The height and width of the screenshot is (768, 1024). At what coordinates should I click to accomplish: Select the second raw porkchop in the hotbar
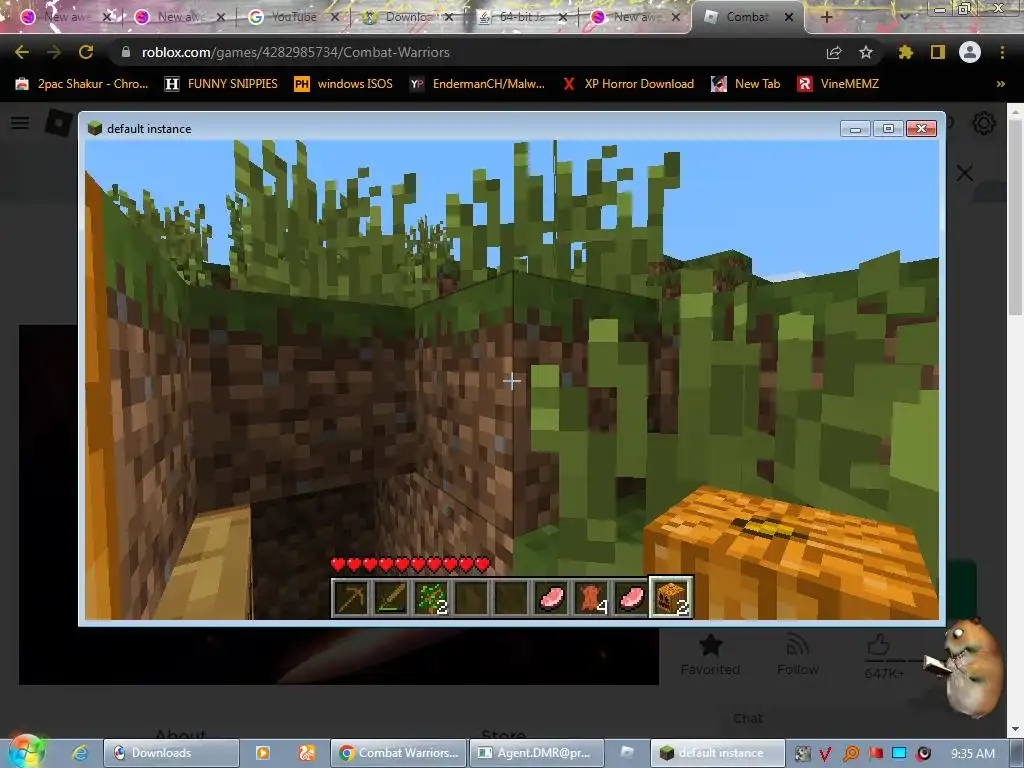(x=632, y=597)
